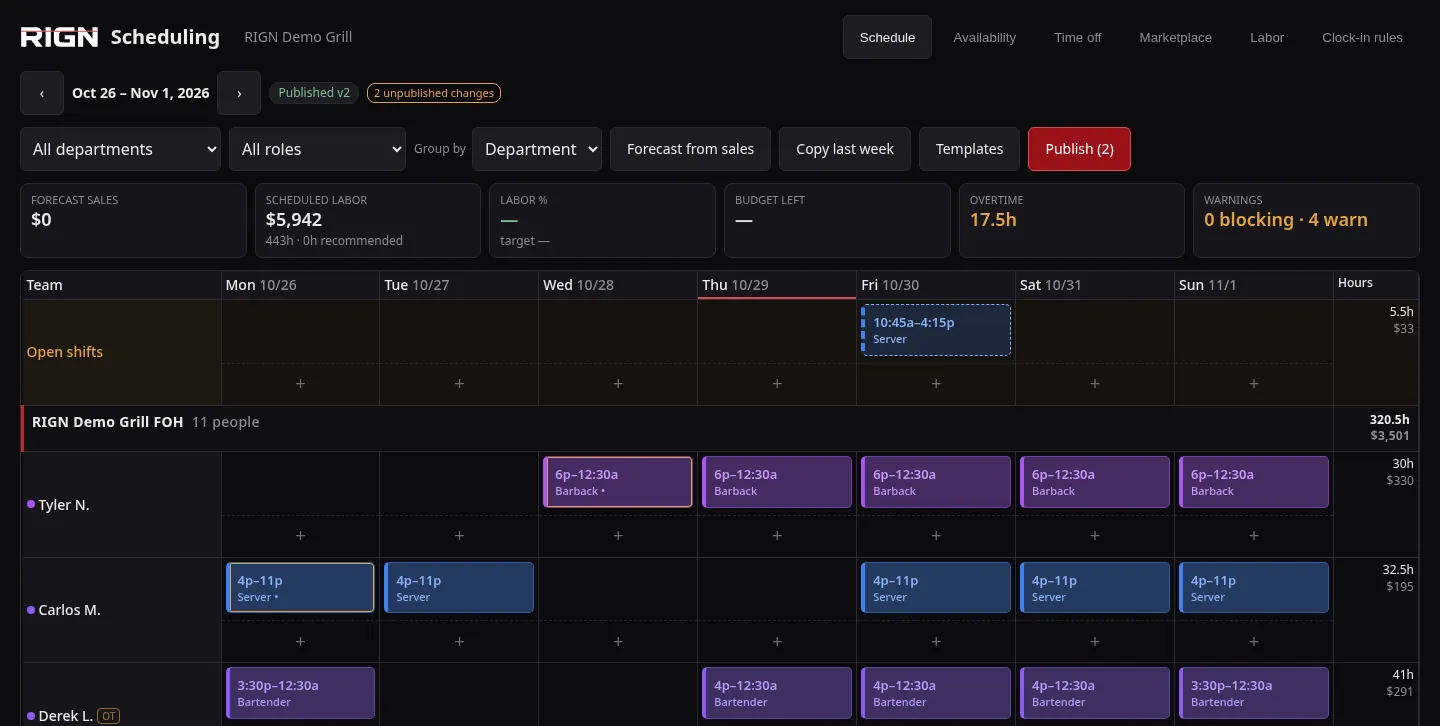The width and height of the screenshot is (1440, 726).
Task: Open the Time off tab
Action: tap(1077, 37)
